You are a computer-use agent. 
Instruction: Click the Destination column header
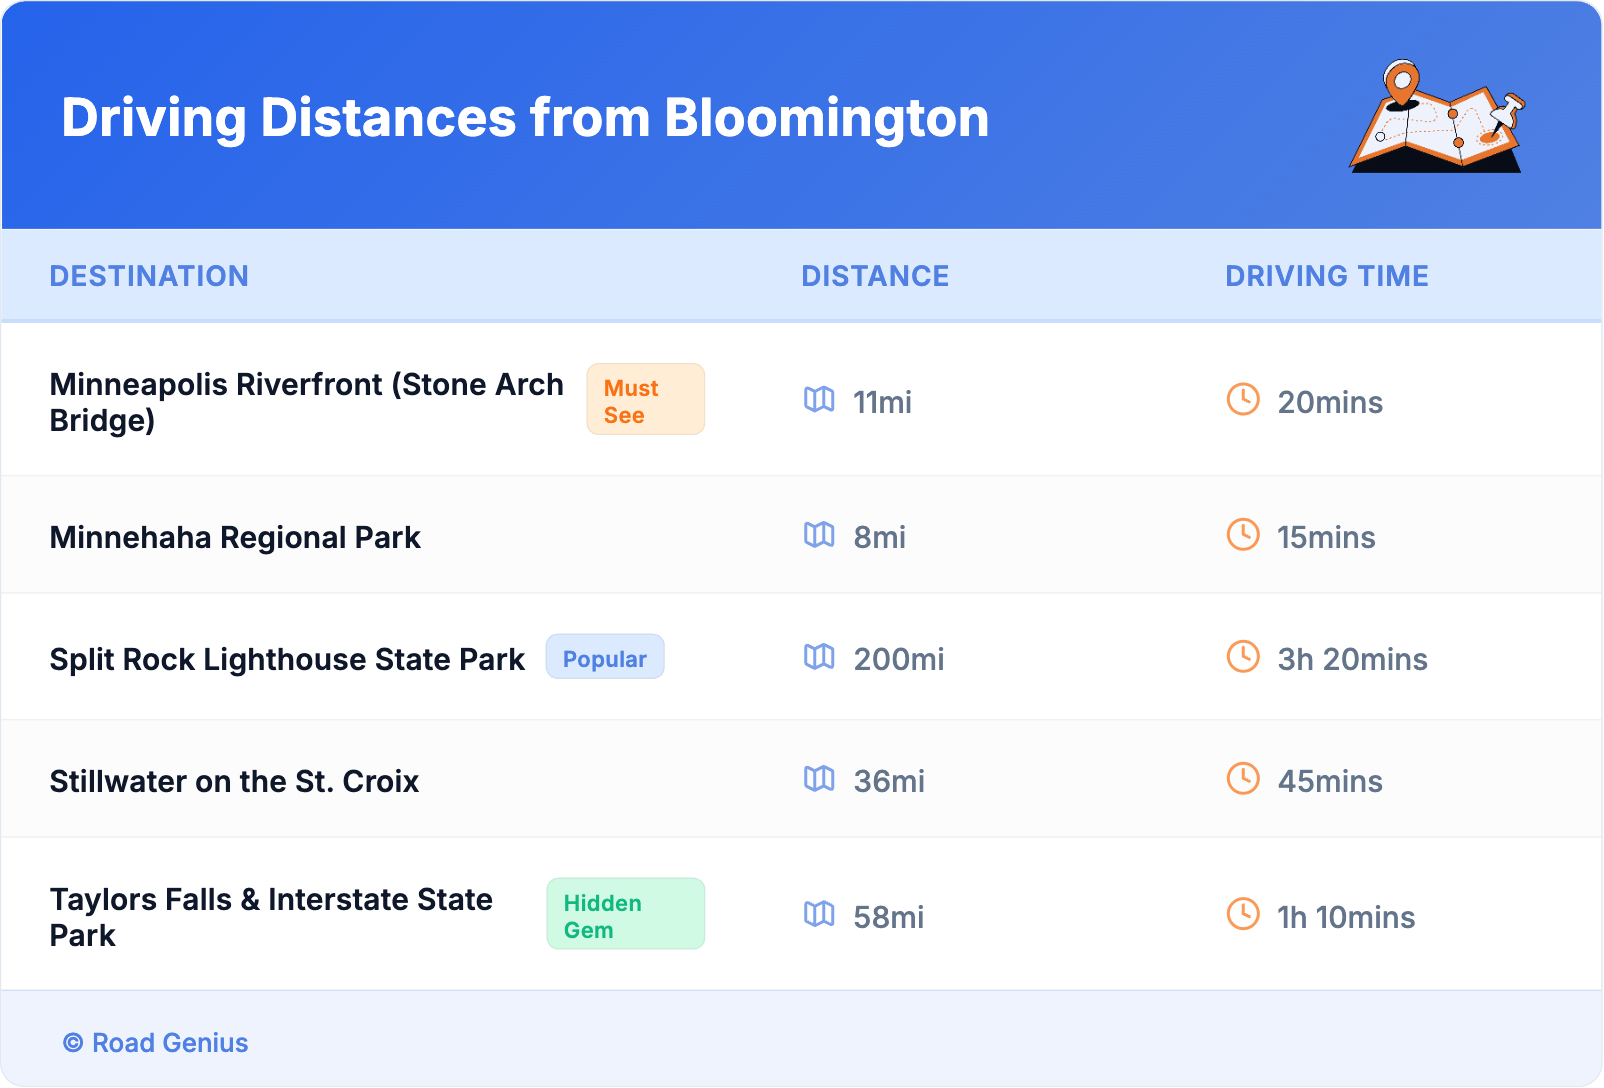(x=149, y=276)
